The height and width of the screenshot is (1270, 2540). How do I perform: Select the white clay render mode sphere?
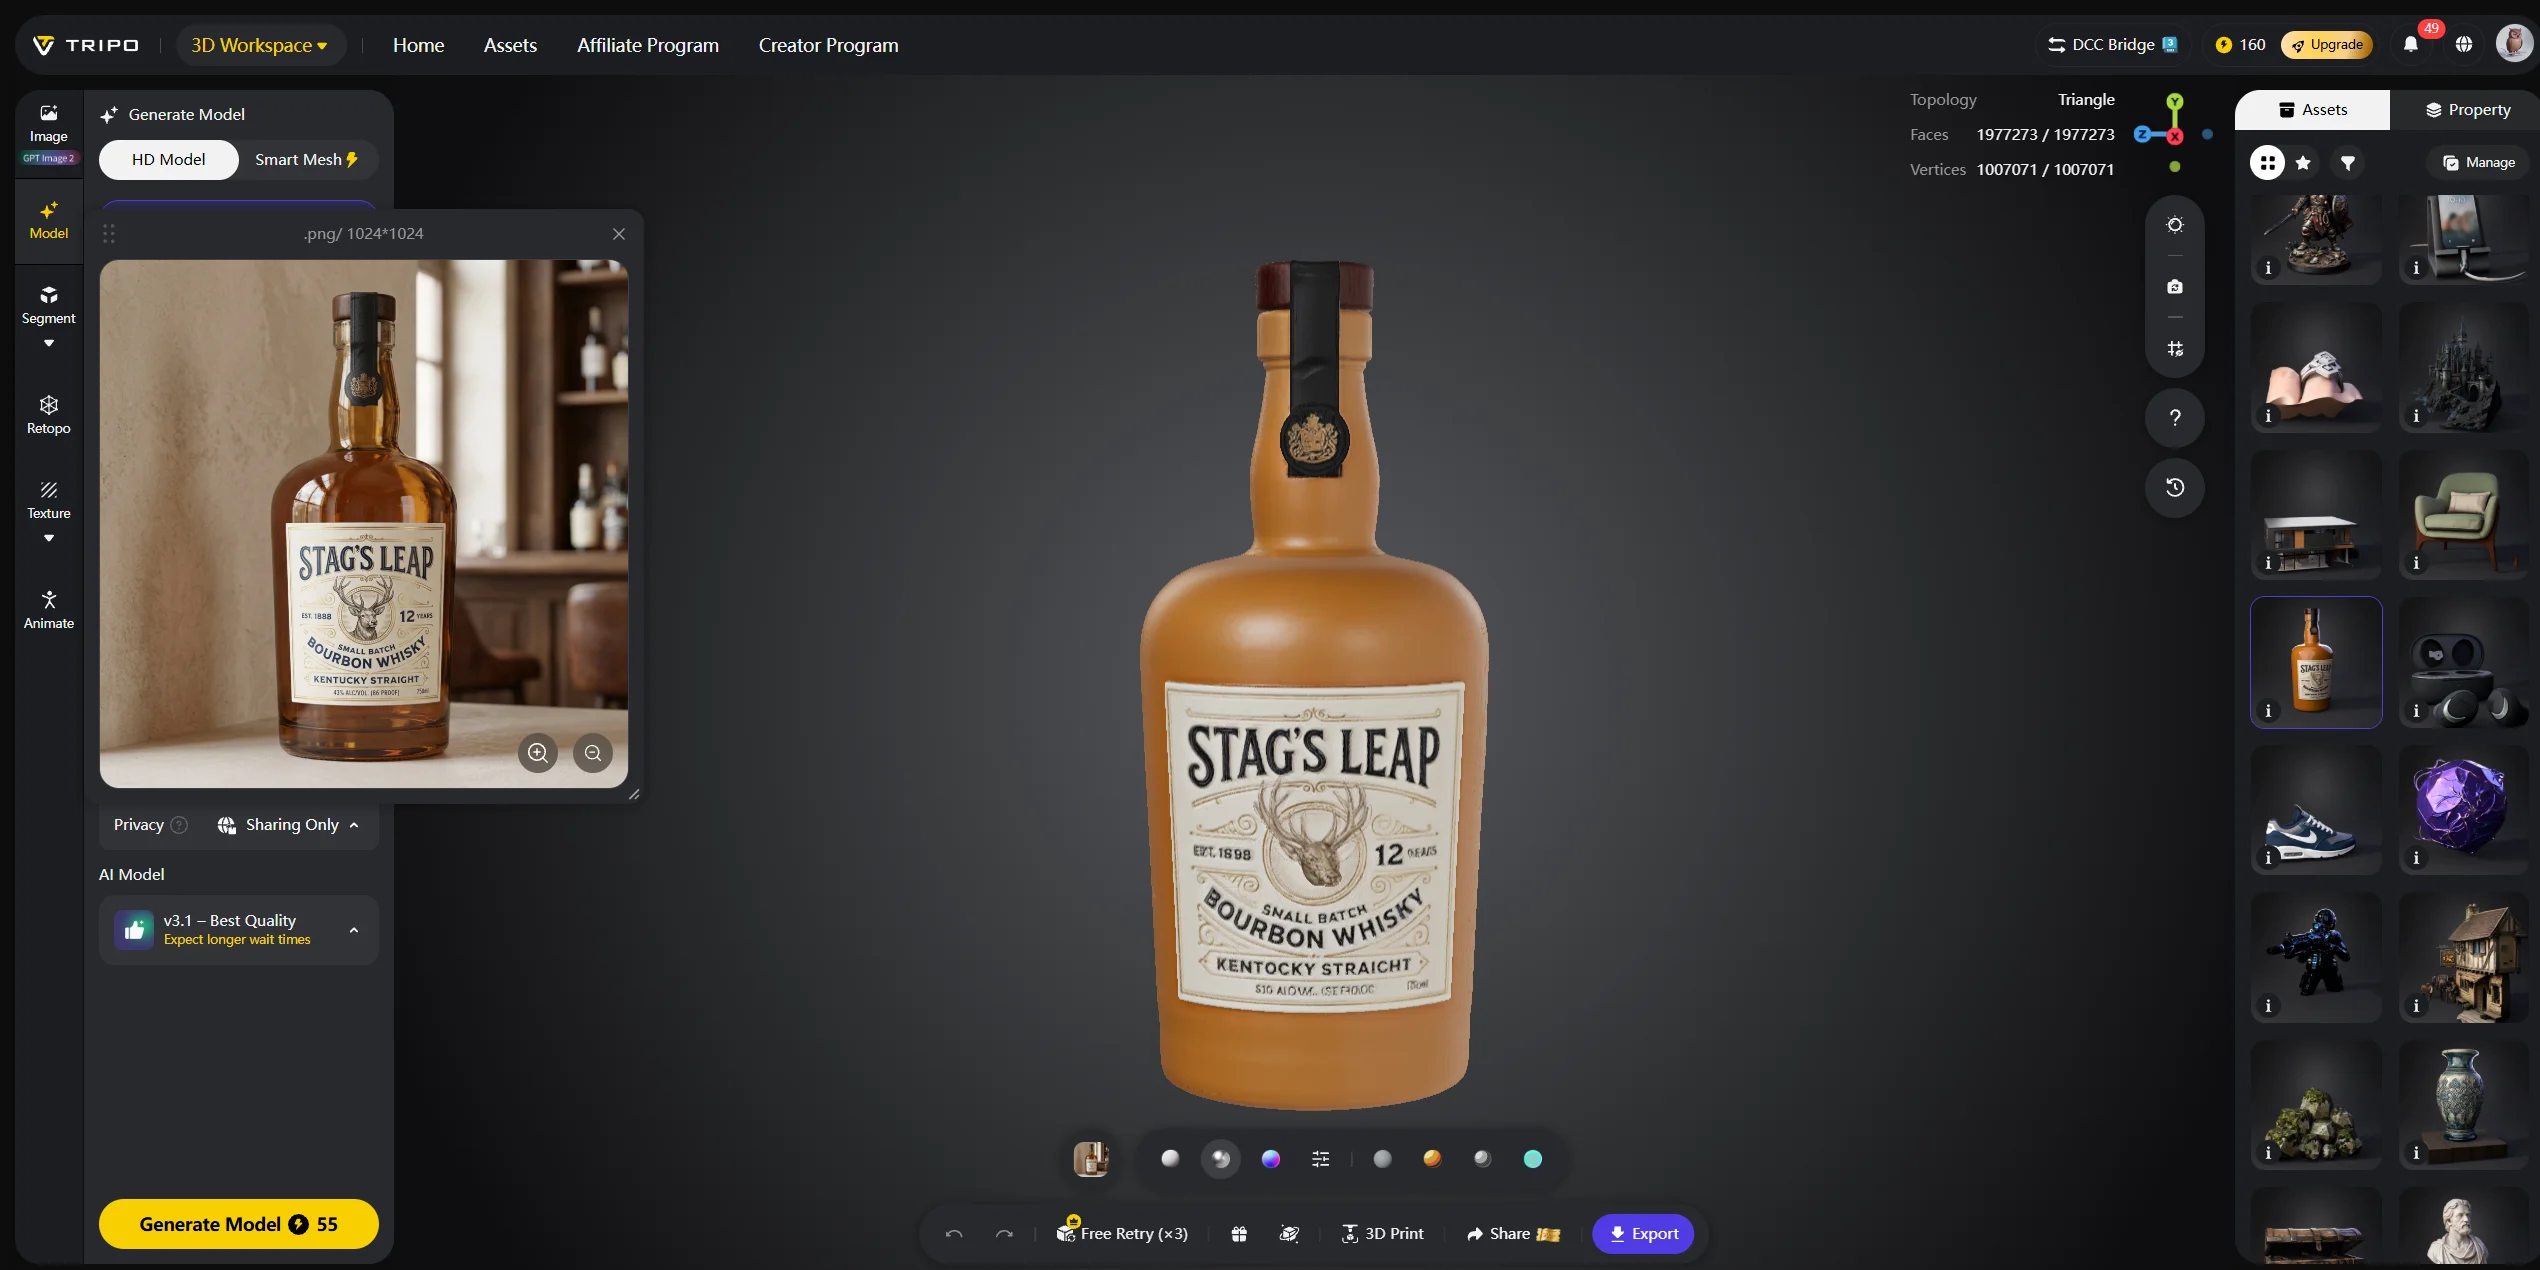[x=1170, y=1159]
